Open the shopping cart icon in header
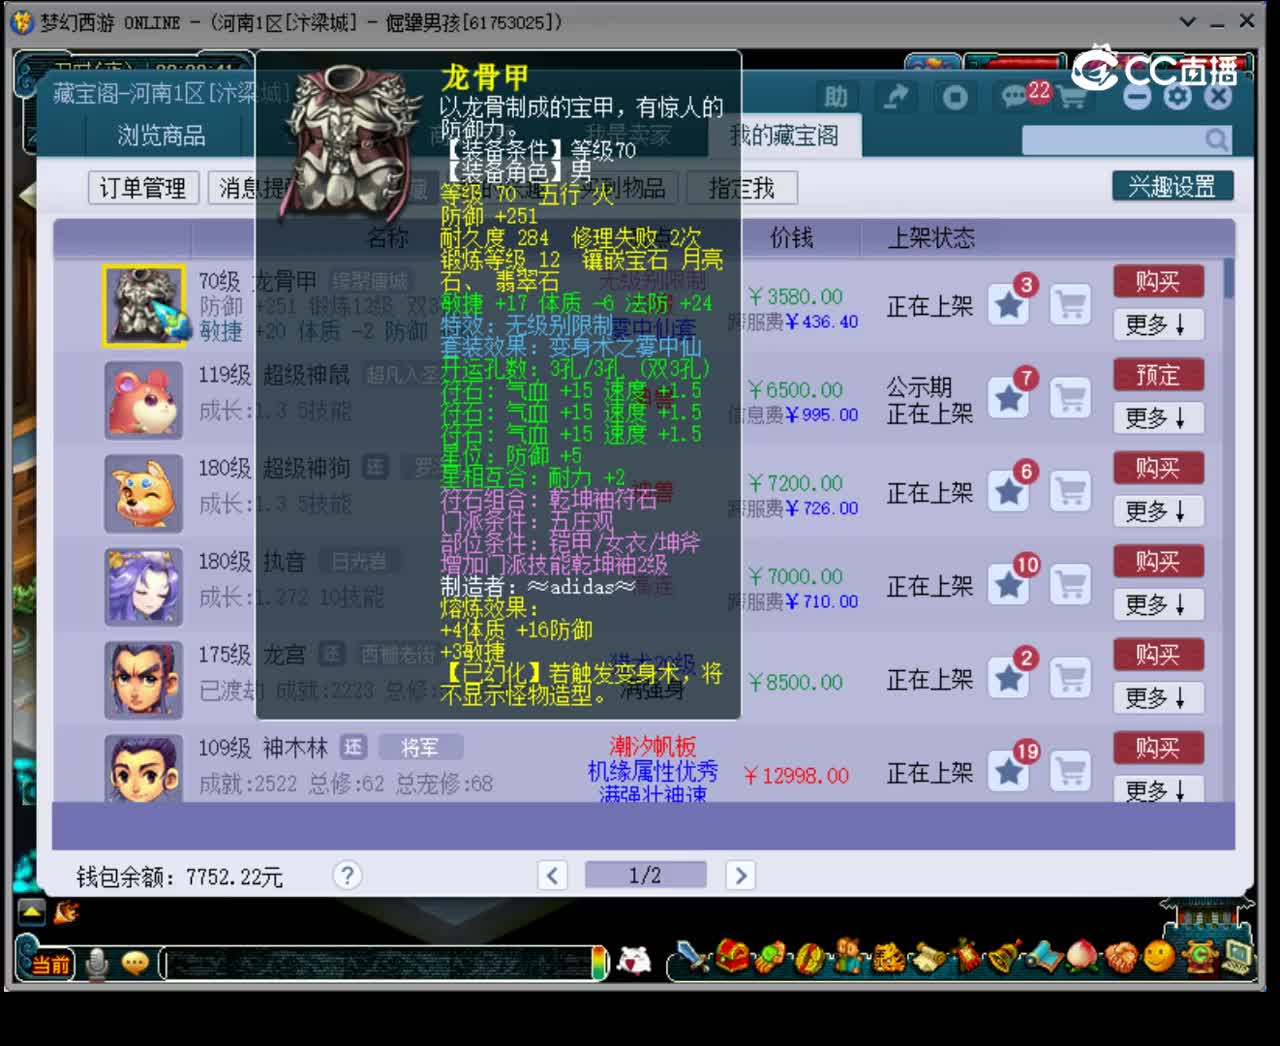Image resolution: width=1280 pixels, height=1046 pixels. (x=1071, y=98)
